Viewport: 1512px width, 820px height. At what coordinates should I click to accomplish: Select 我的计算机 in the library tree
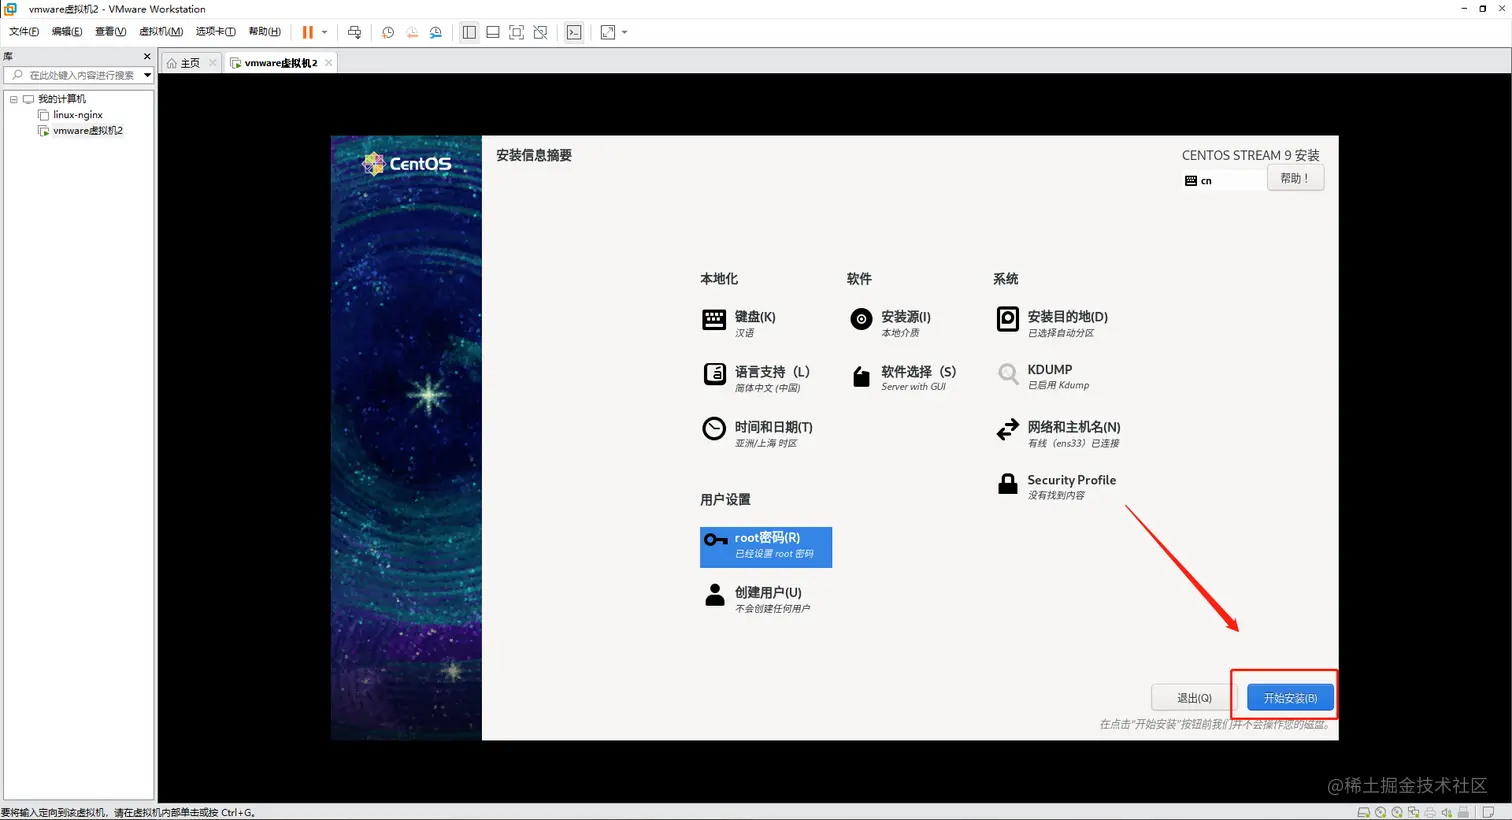(x=62, y=99)
